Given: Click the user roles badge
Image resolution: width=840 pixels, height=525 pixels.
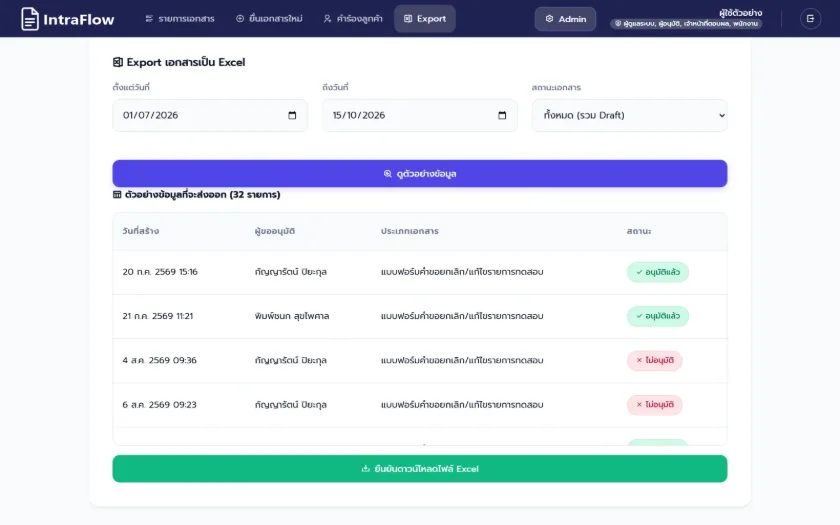Looking at the screenshot, I should [x=686, y=24].
